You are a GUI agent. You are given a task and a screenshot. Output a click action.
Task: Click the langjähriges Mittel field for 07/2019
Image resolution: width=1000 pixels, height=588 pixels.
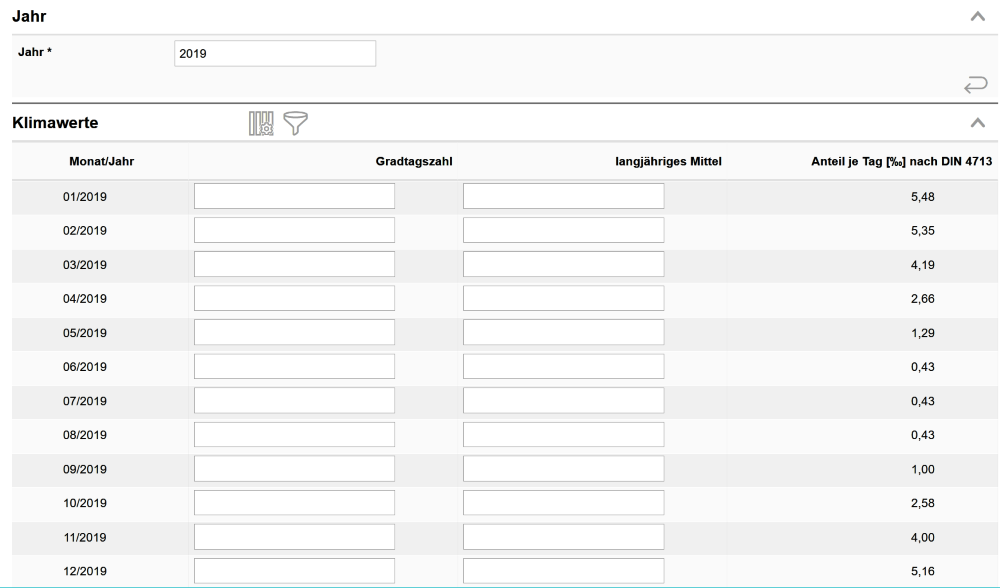click(563, 401)
